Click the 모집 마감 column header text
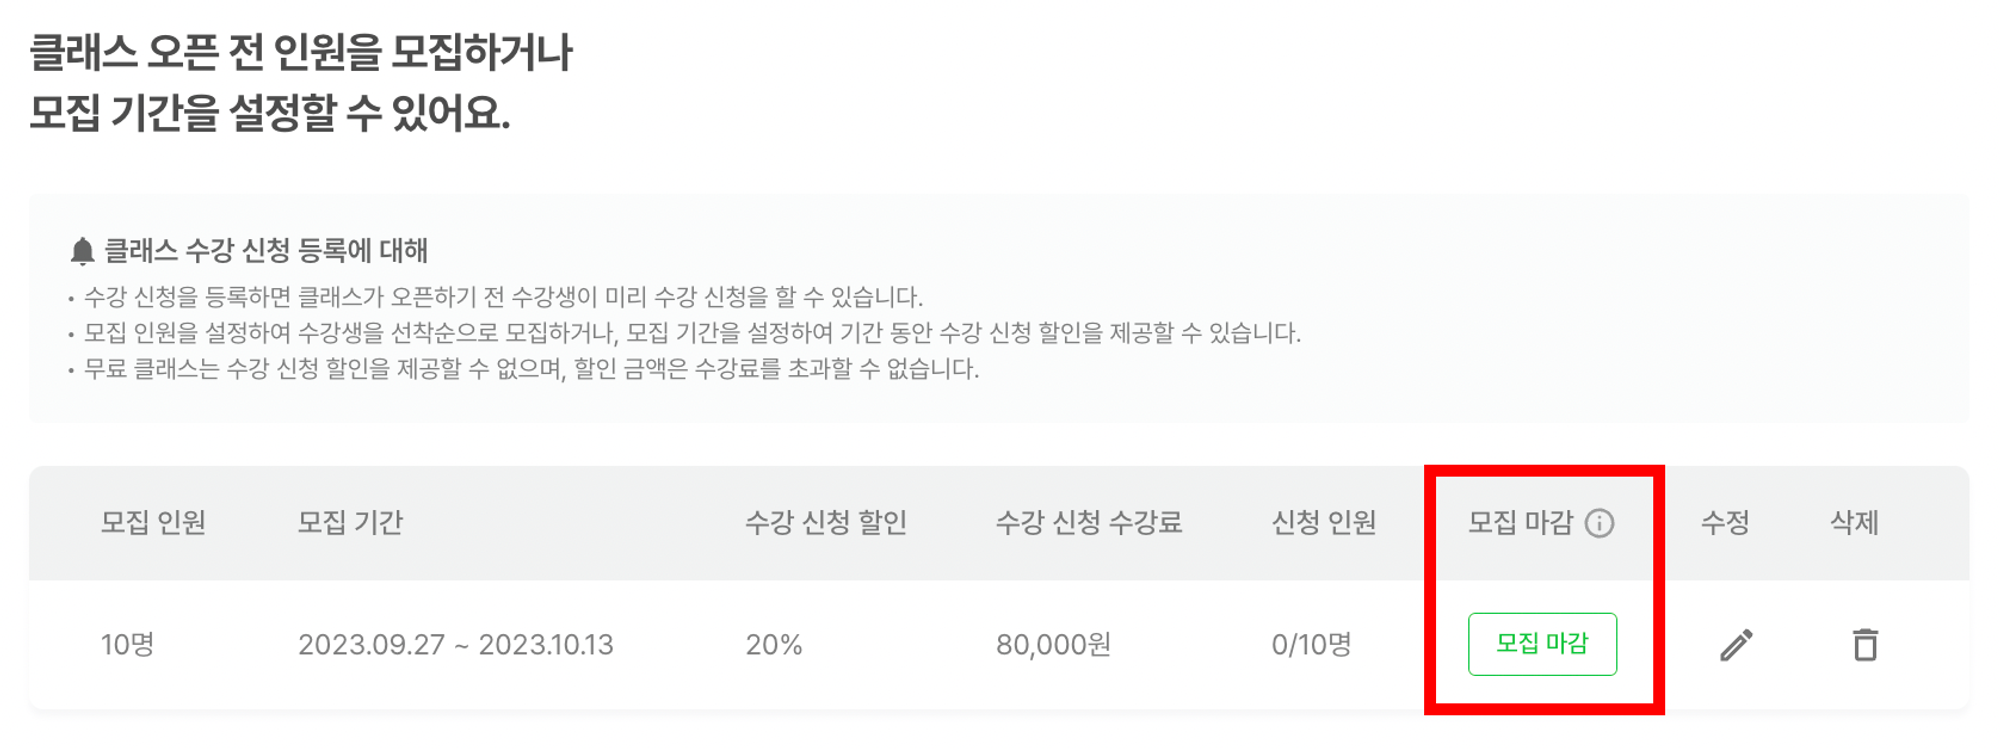Viewport: 2000px width, 749px height. tap(1520, 523)
